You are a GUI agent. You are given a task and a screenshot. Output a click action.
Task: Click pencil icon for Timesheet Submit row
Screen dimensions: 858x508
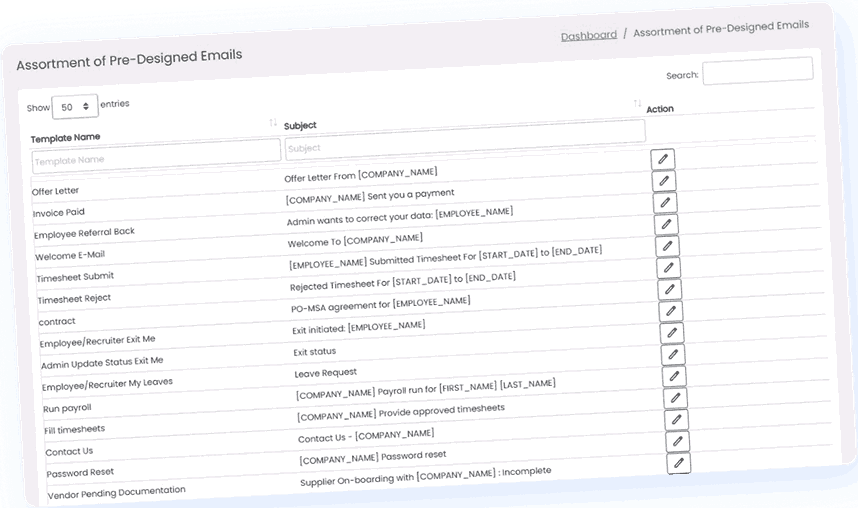(x=667, y=246)
